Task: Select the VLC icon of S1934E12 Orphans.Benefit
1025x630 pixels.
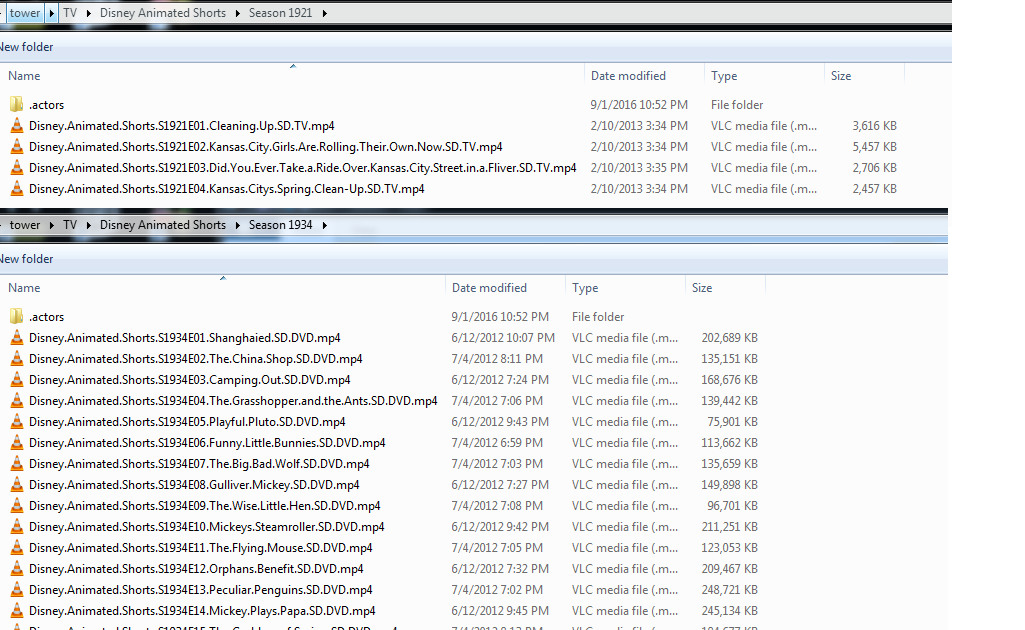Action: point(17,569)
